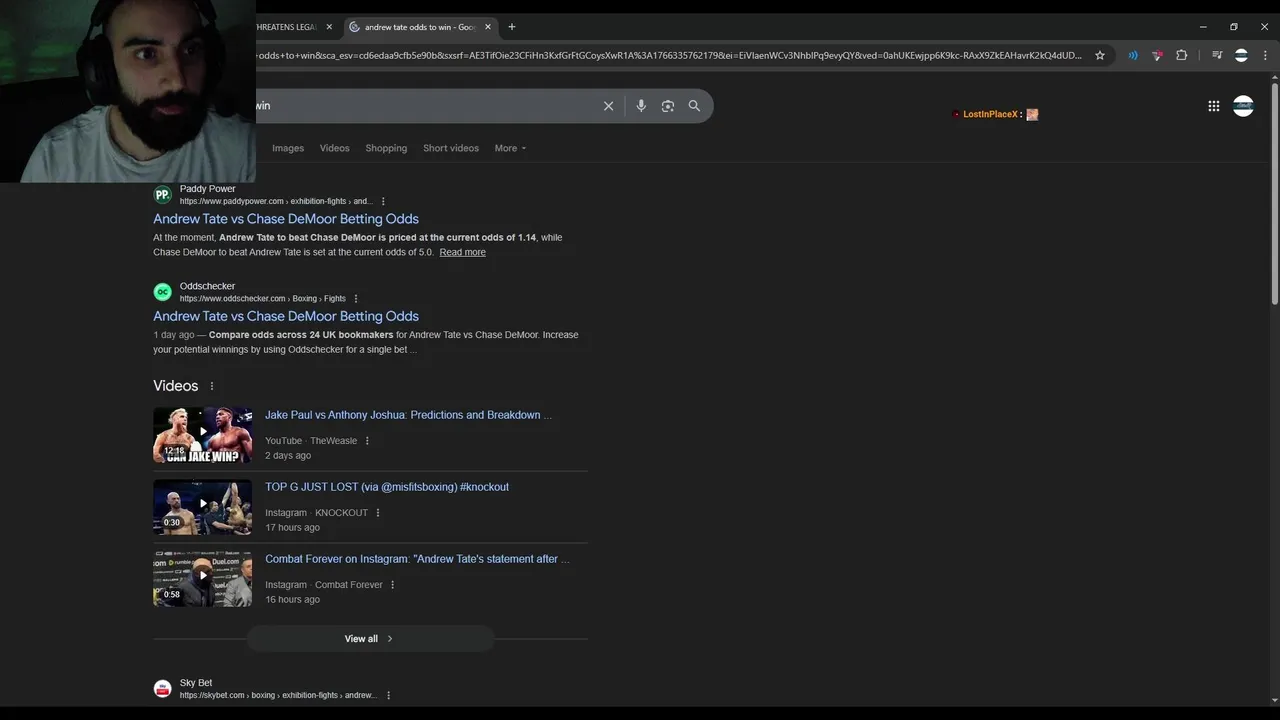Open the new tab with plus button
The width and height of the screenshot is (1280, 720).
(512, 27)
